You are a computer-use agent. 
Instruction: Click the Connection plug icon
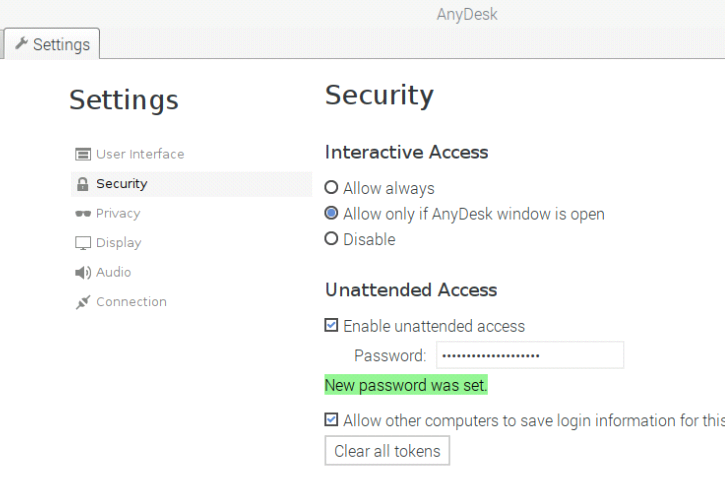click(83, 302)
